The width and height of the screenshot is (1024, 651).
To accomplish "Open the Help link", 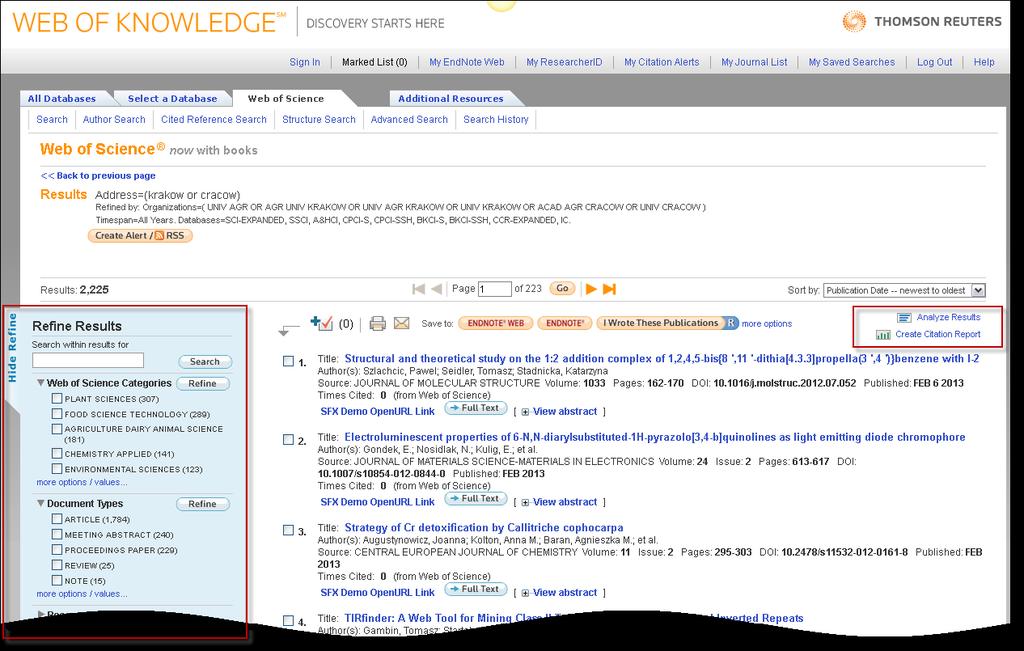I will click(x=984, y=62).
